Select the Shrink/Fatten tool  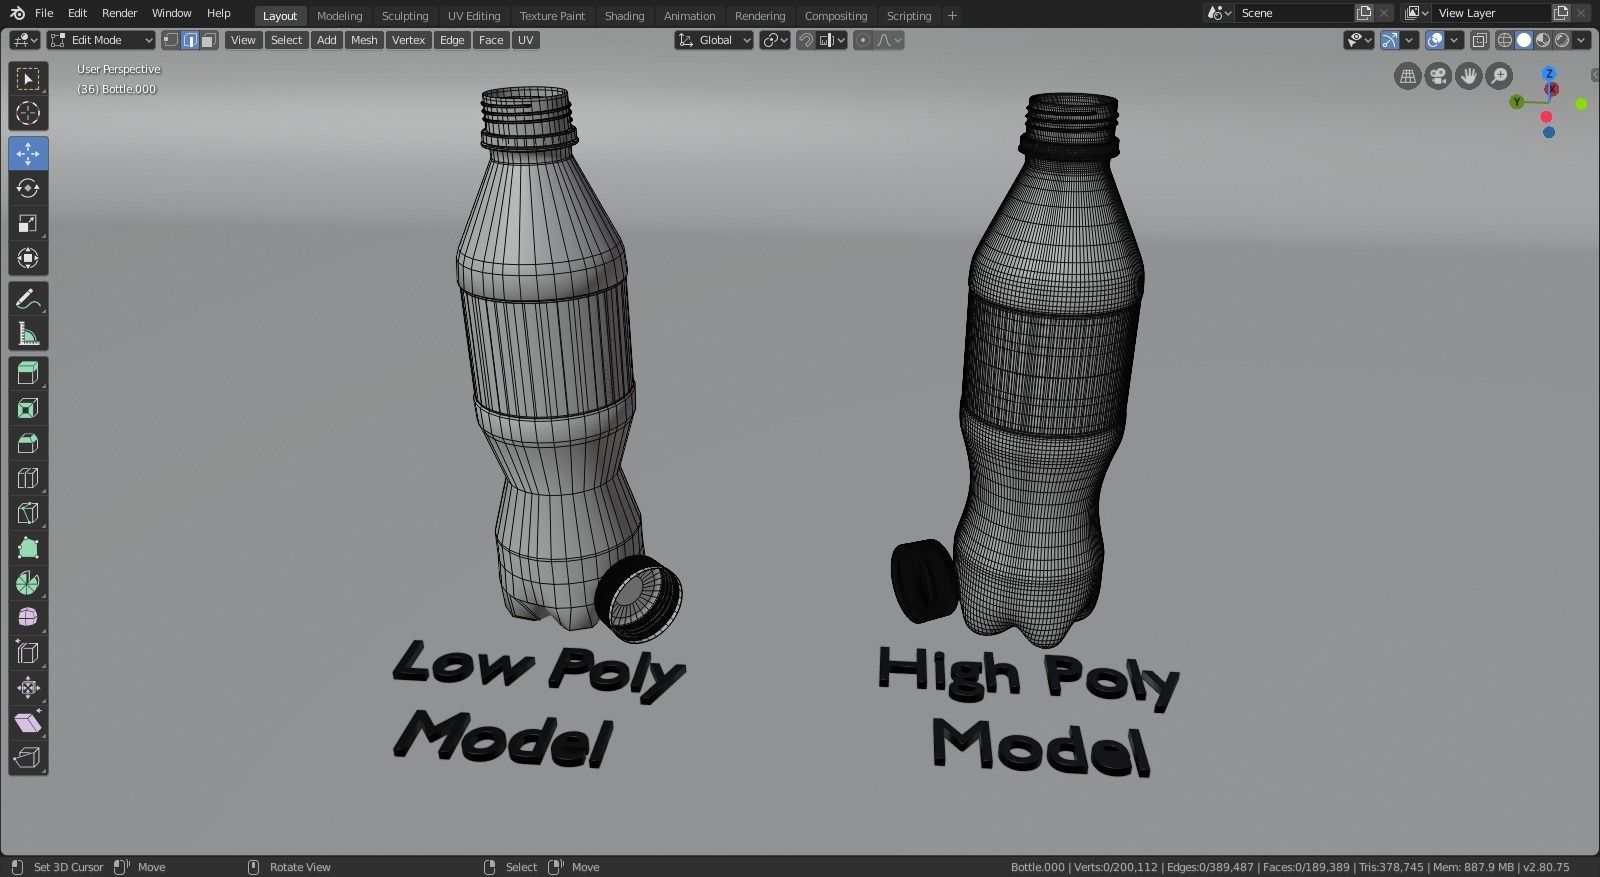(x=28, y=688)
